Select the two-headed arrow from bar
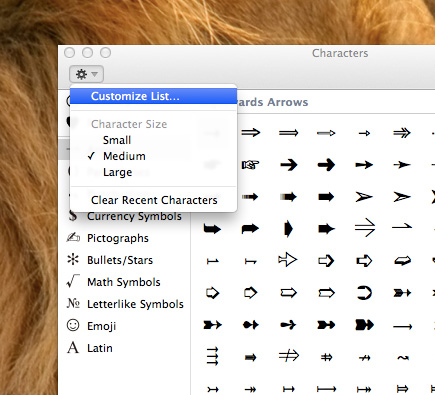Viewport: 435px width, 395px height. click(364, 389)
